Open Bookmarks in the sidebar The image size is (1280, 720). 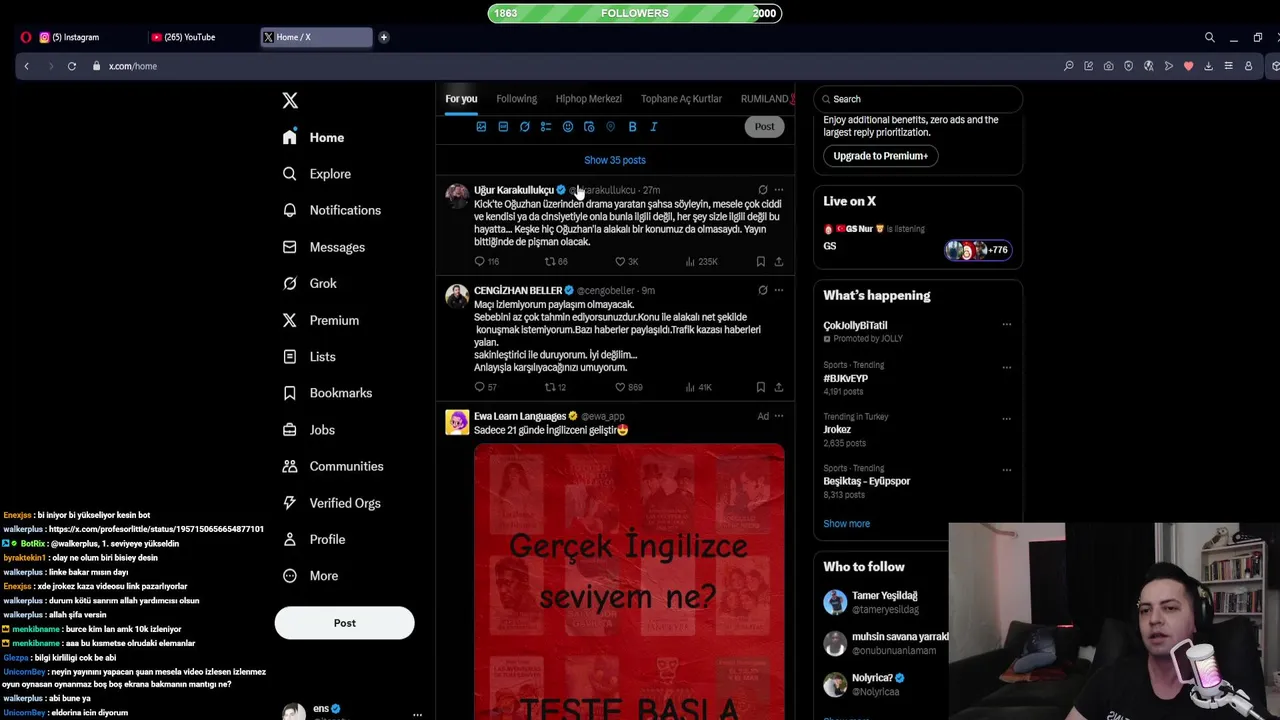[x=328, y=393]
